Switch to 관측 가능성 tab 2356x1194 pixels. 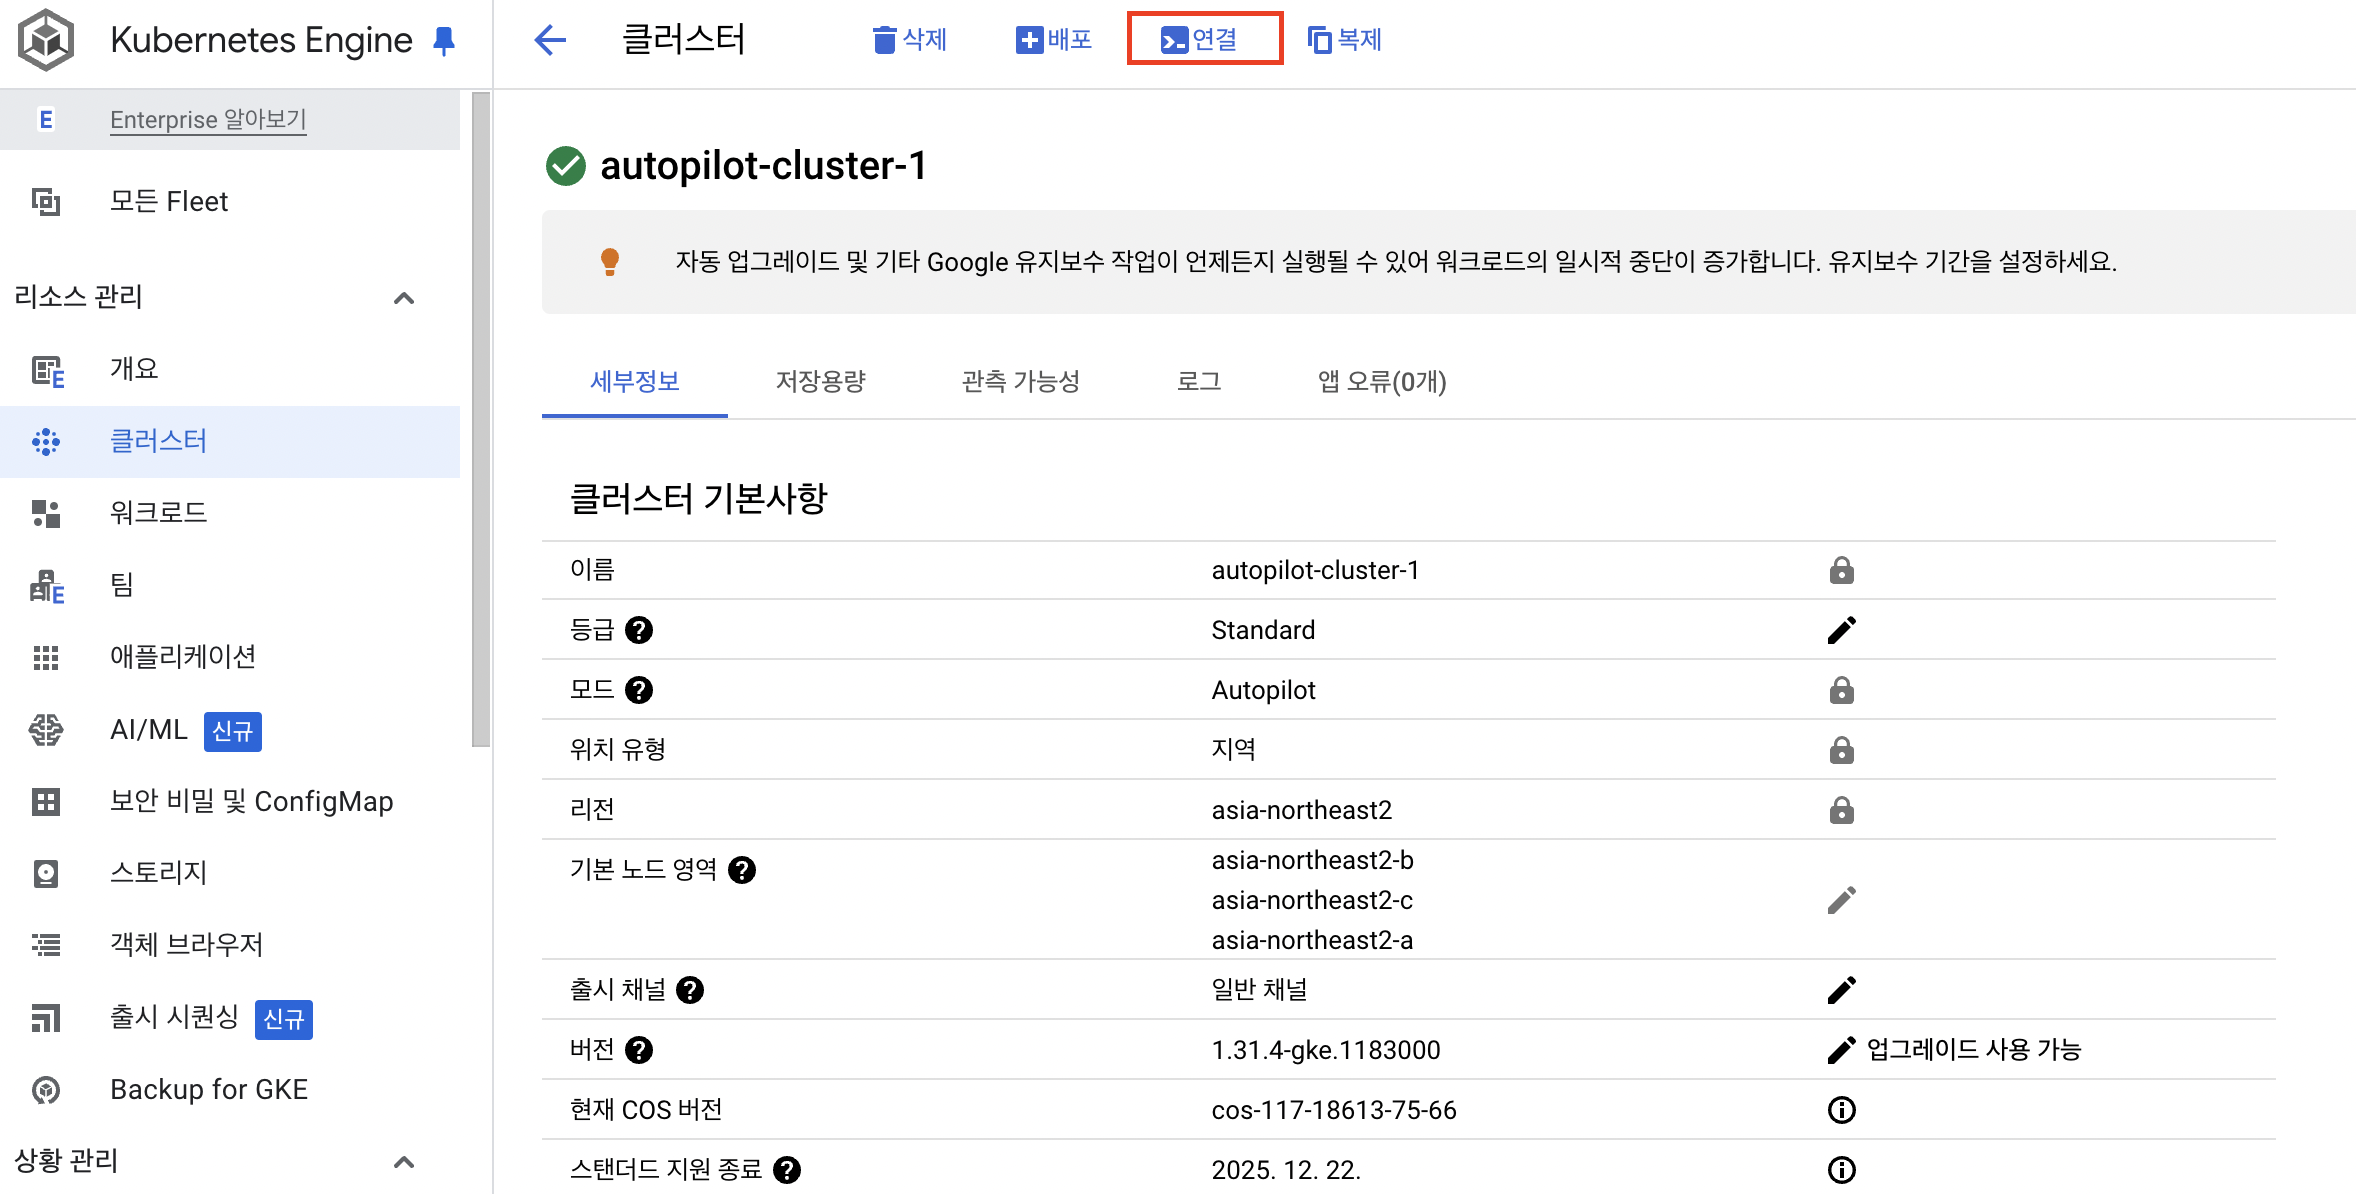tap(1021, 381)
